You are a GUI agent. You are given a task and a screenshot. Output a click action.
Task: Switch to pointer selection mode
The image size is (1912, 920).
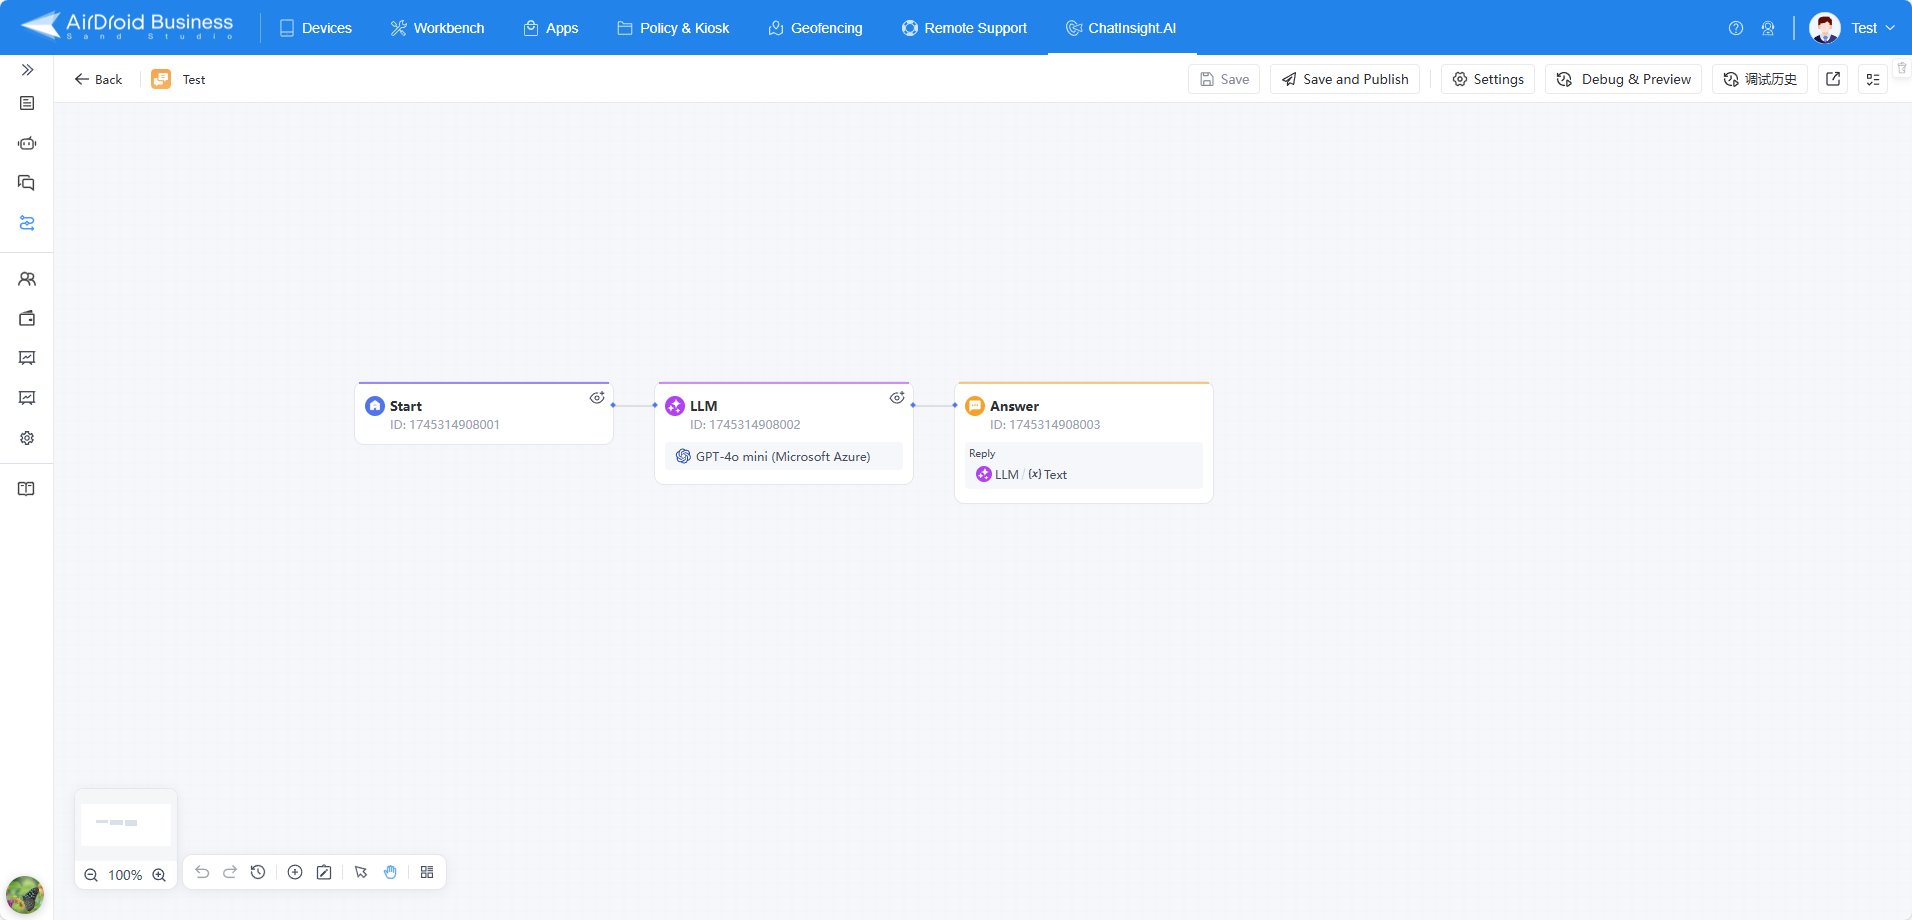(x=361, y=872)
